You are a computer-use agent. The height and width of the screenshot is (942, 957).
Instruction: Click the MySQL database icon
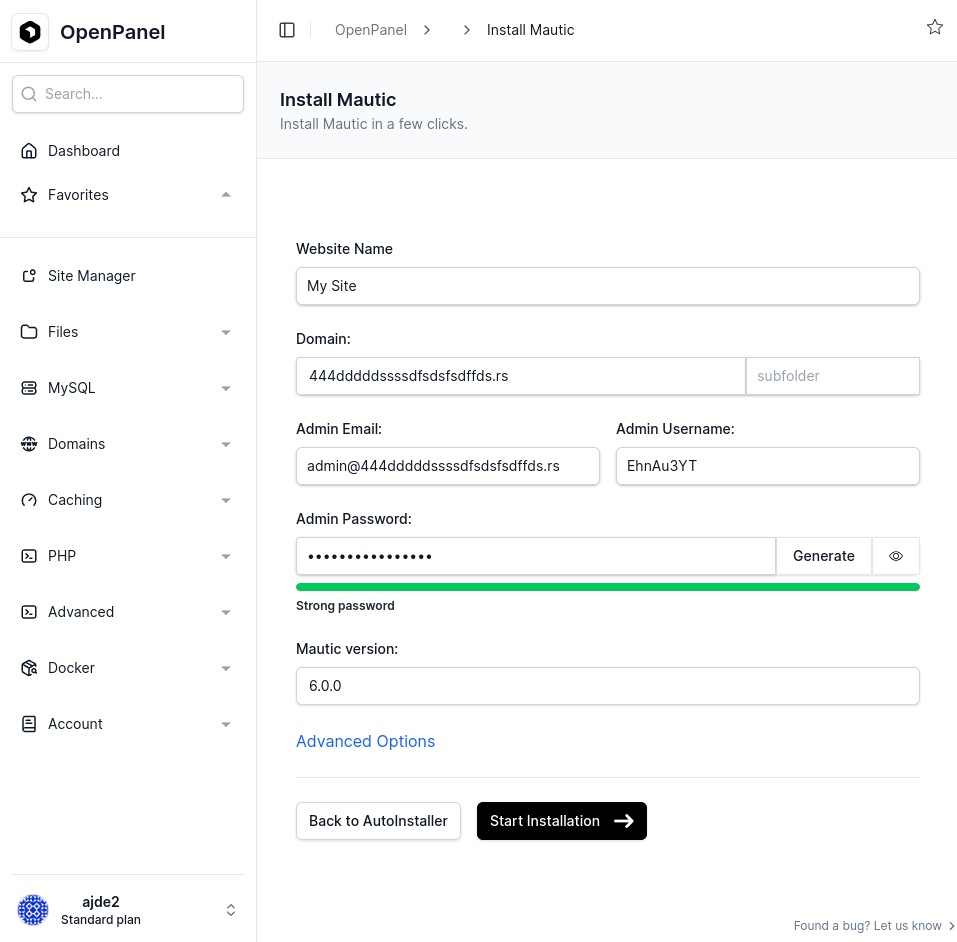(x=29, y=388)
